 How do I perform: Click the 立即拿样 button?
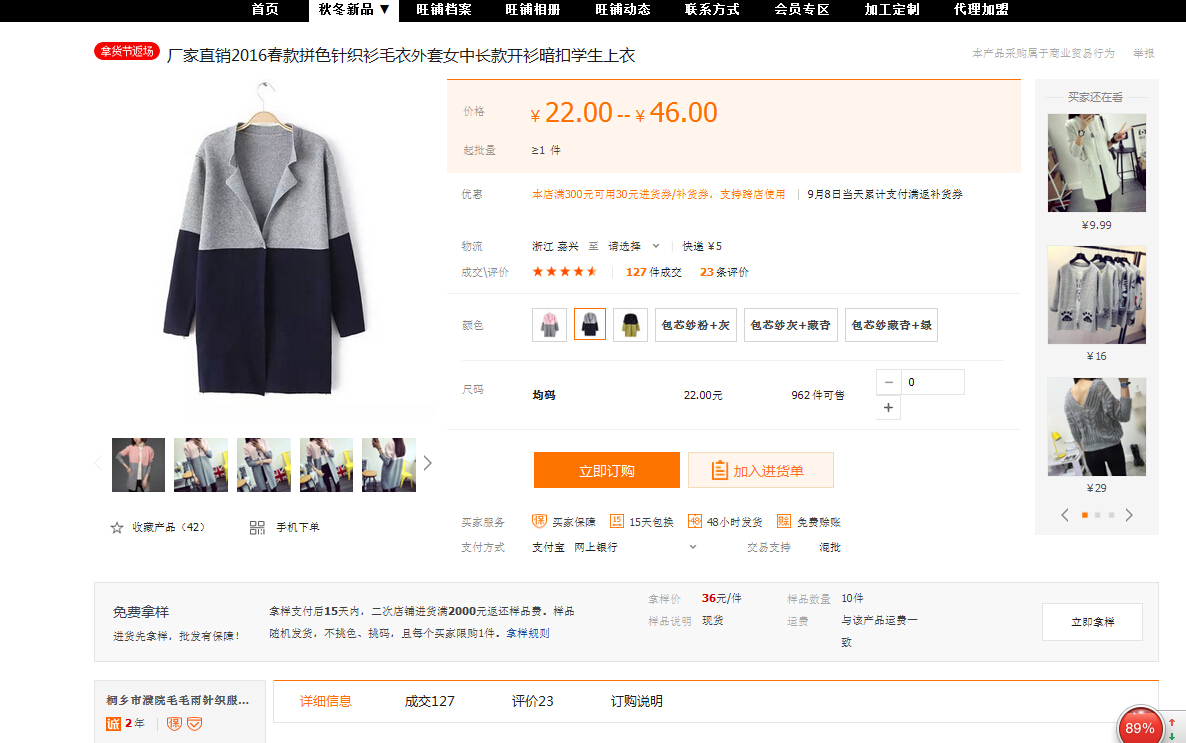[1092, 622]
